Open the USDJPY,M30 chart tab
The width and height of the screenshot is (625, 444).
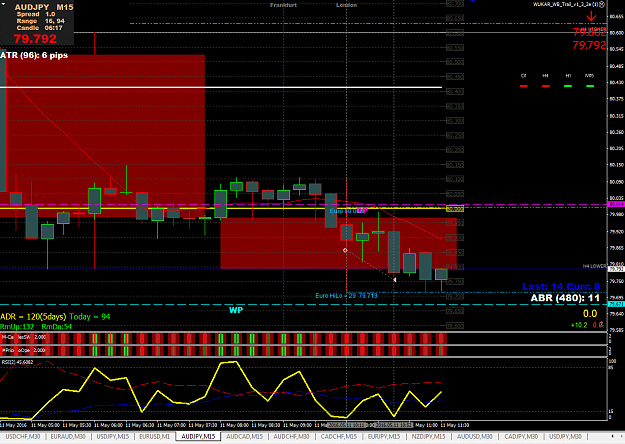tap(565, 436)
